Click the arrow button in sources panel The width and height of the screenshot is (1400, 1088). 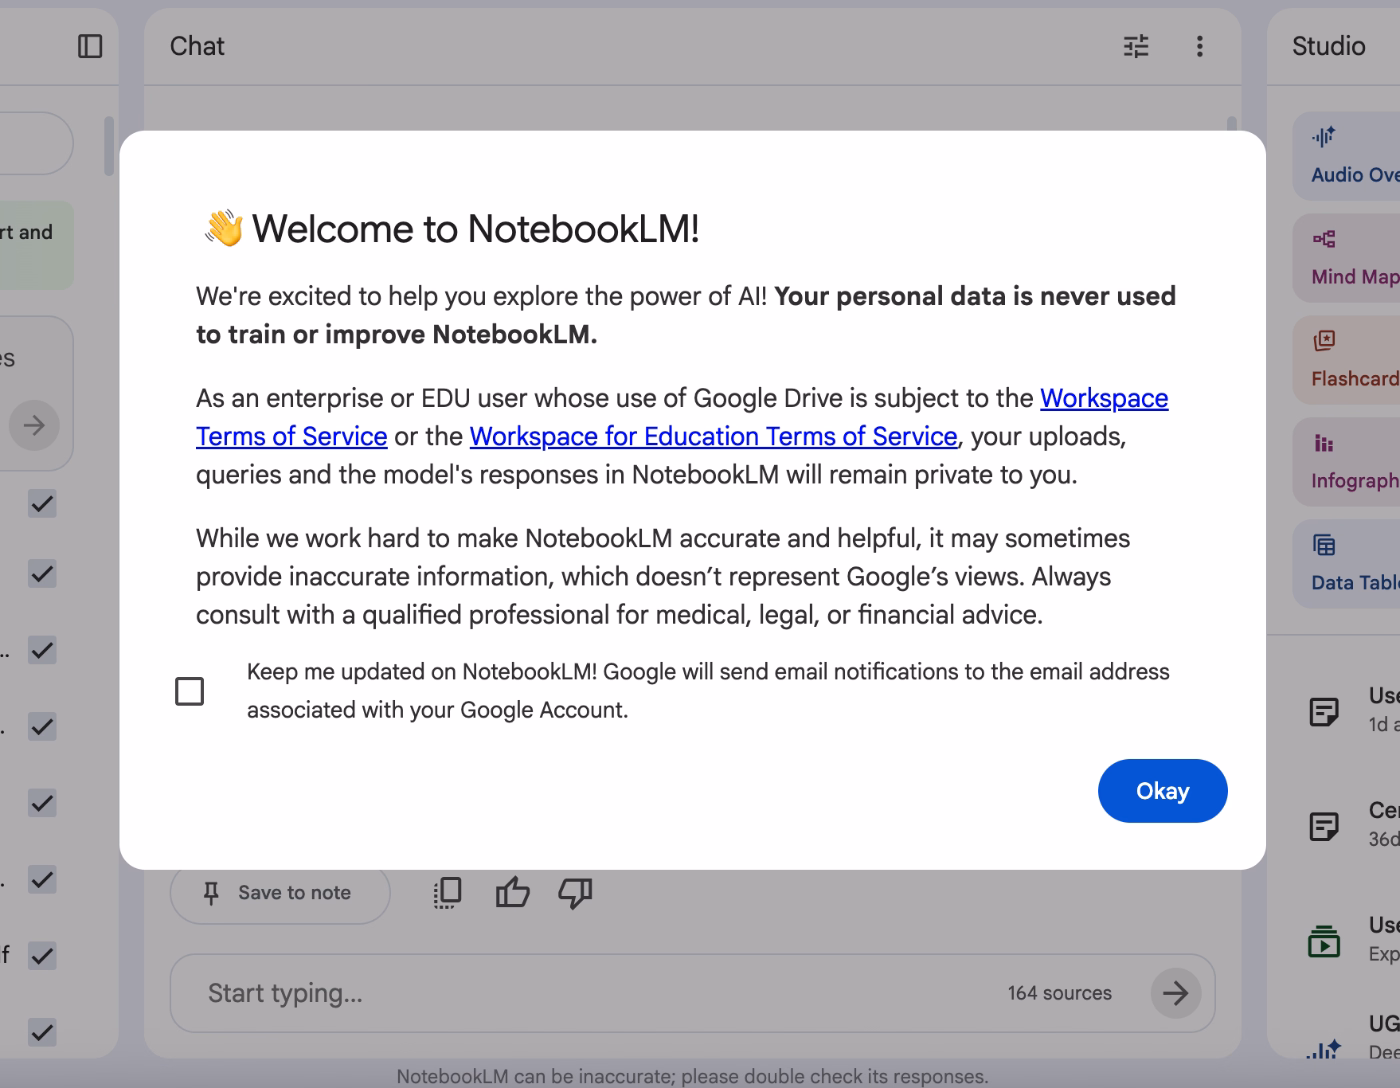click(x=34, y=425)
